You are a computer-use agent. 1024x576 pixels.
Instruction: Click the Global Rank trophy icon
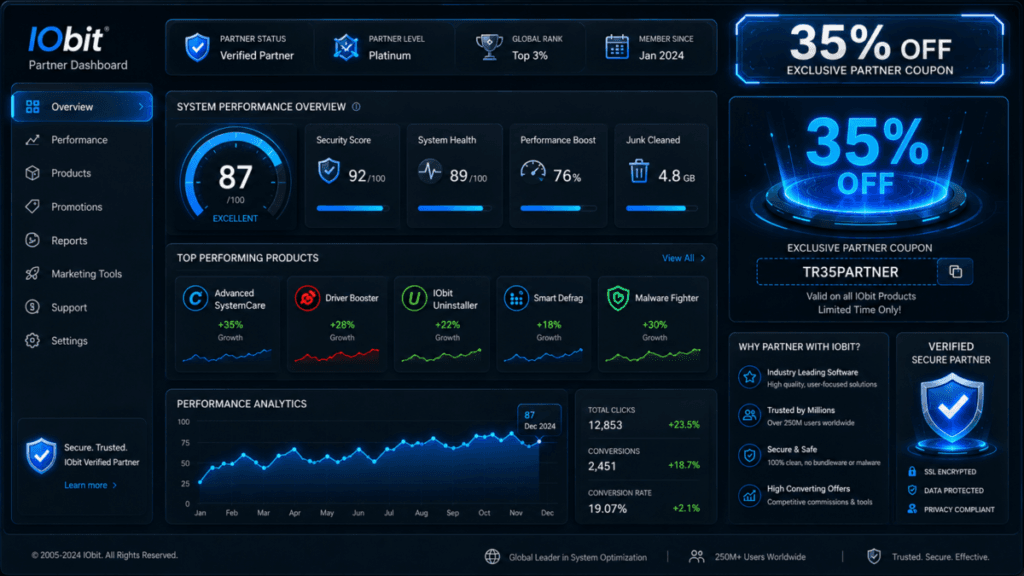coord(489,47)
